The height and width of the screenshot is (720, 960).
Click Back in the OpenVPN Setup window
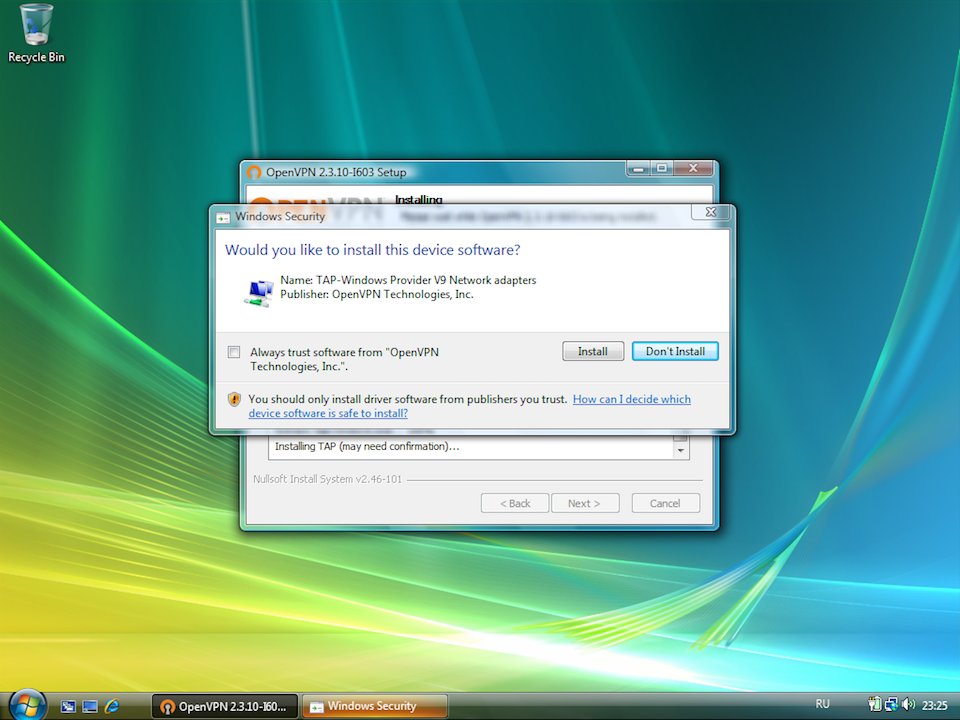click(x=514, y=503)
